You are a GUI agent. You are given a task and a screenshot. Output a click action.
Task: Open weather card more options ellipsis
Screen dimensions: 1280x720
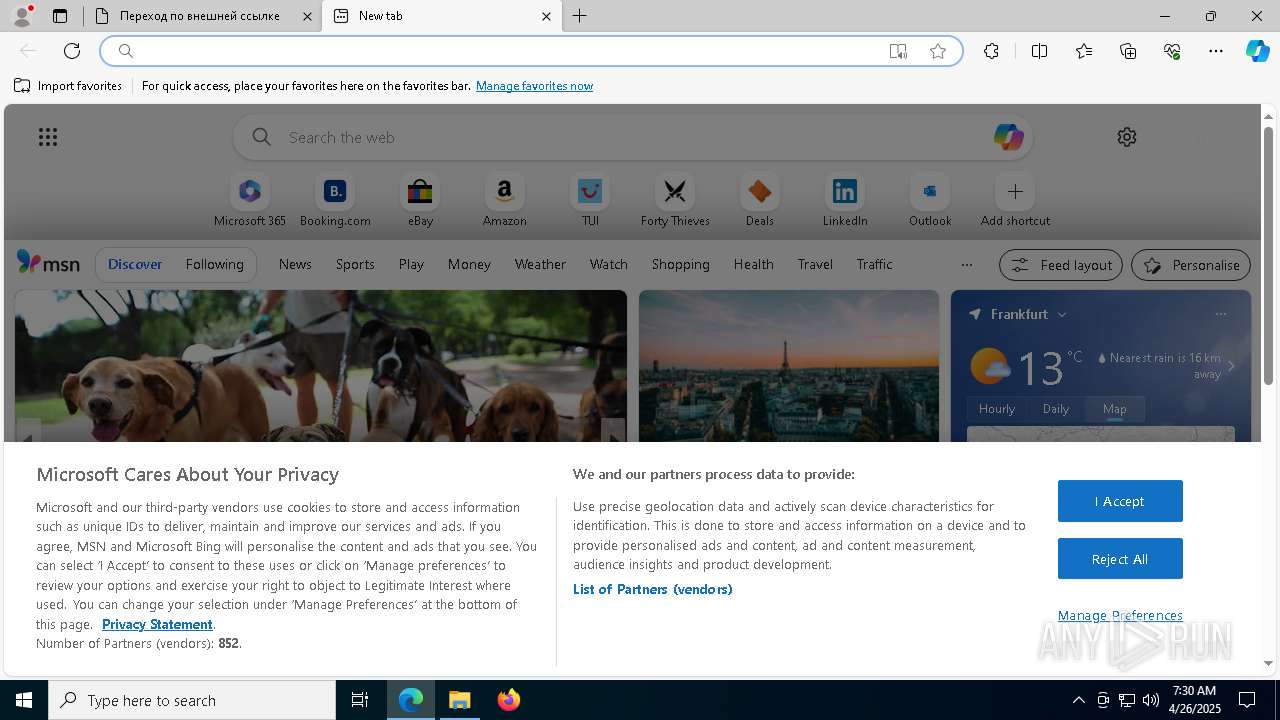[1220, 314]
